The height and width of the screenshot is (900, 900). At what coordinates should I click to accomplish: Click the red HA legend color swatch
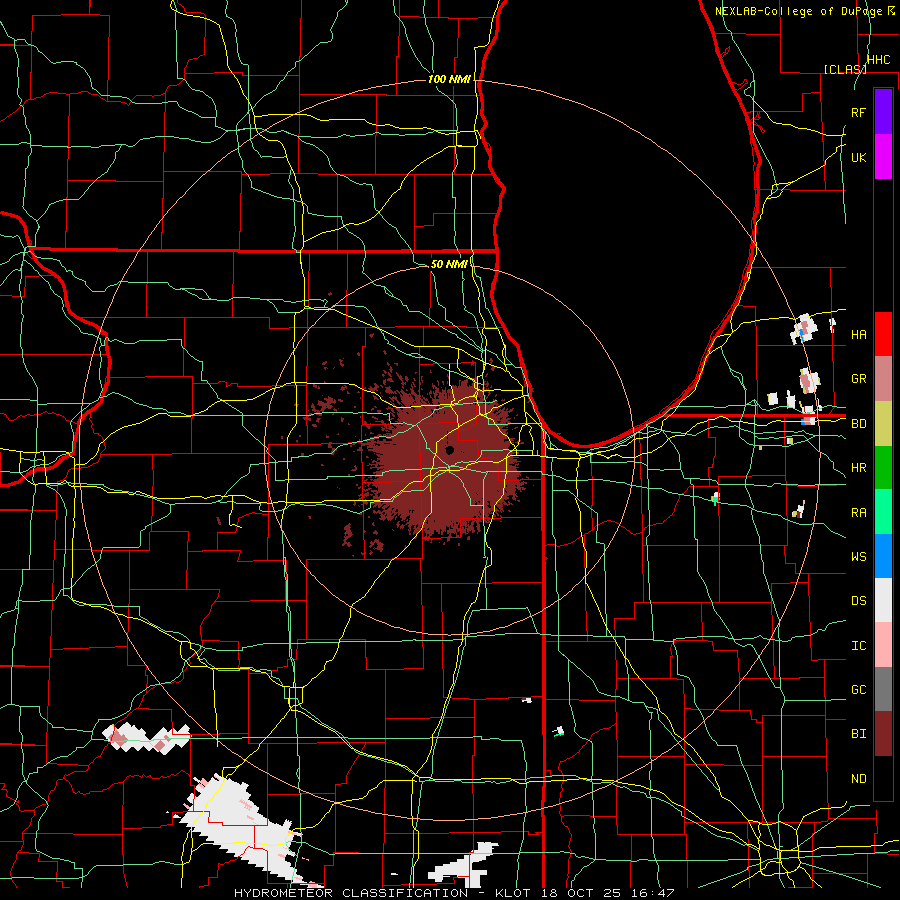[x=883, y=334]
